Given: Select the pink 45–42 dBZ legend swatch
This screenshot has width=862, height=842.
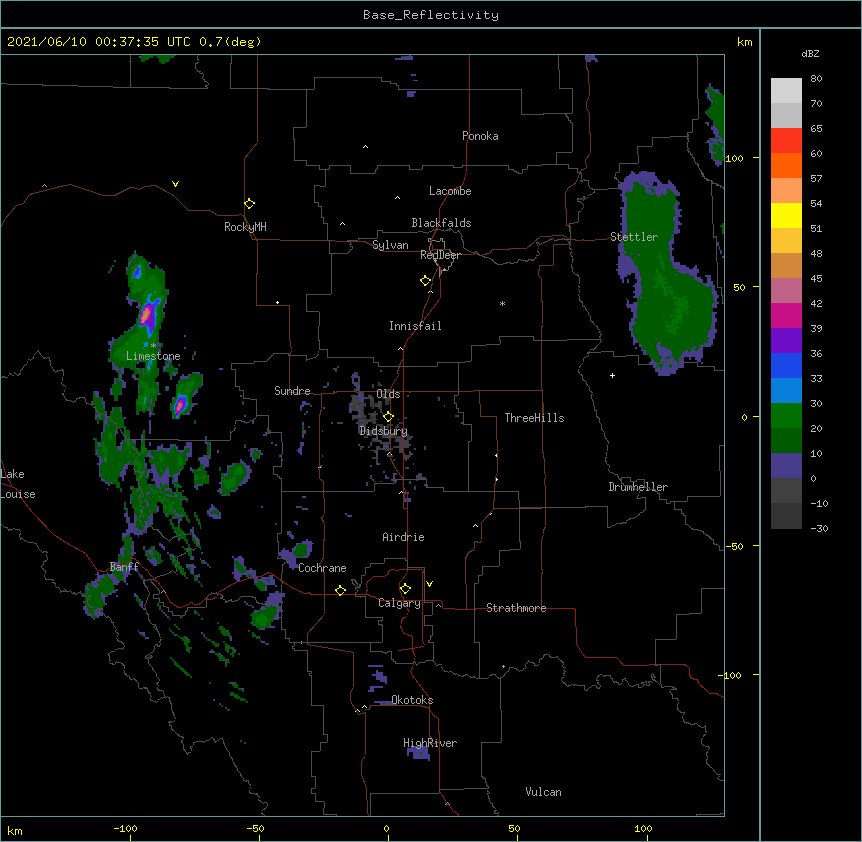Looking at the screenshot, I should click(x=786, y=291).
